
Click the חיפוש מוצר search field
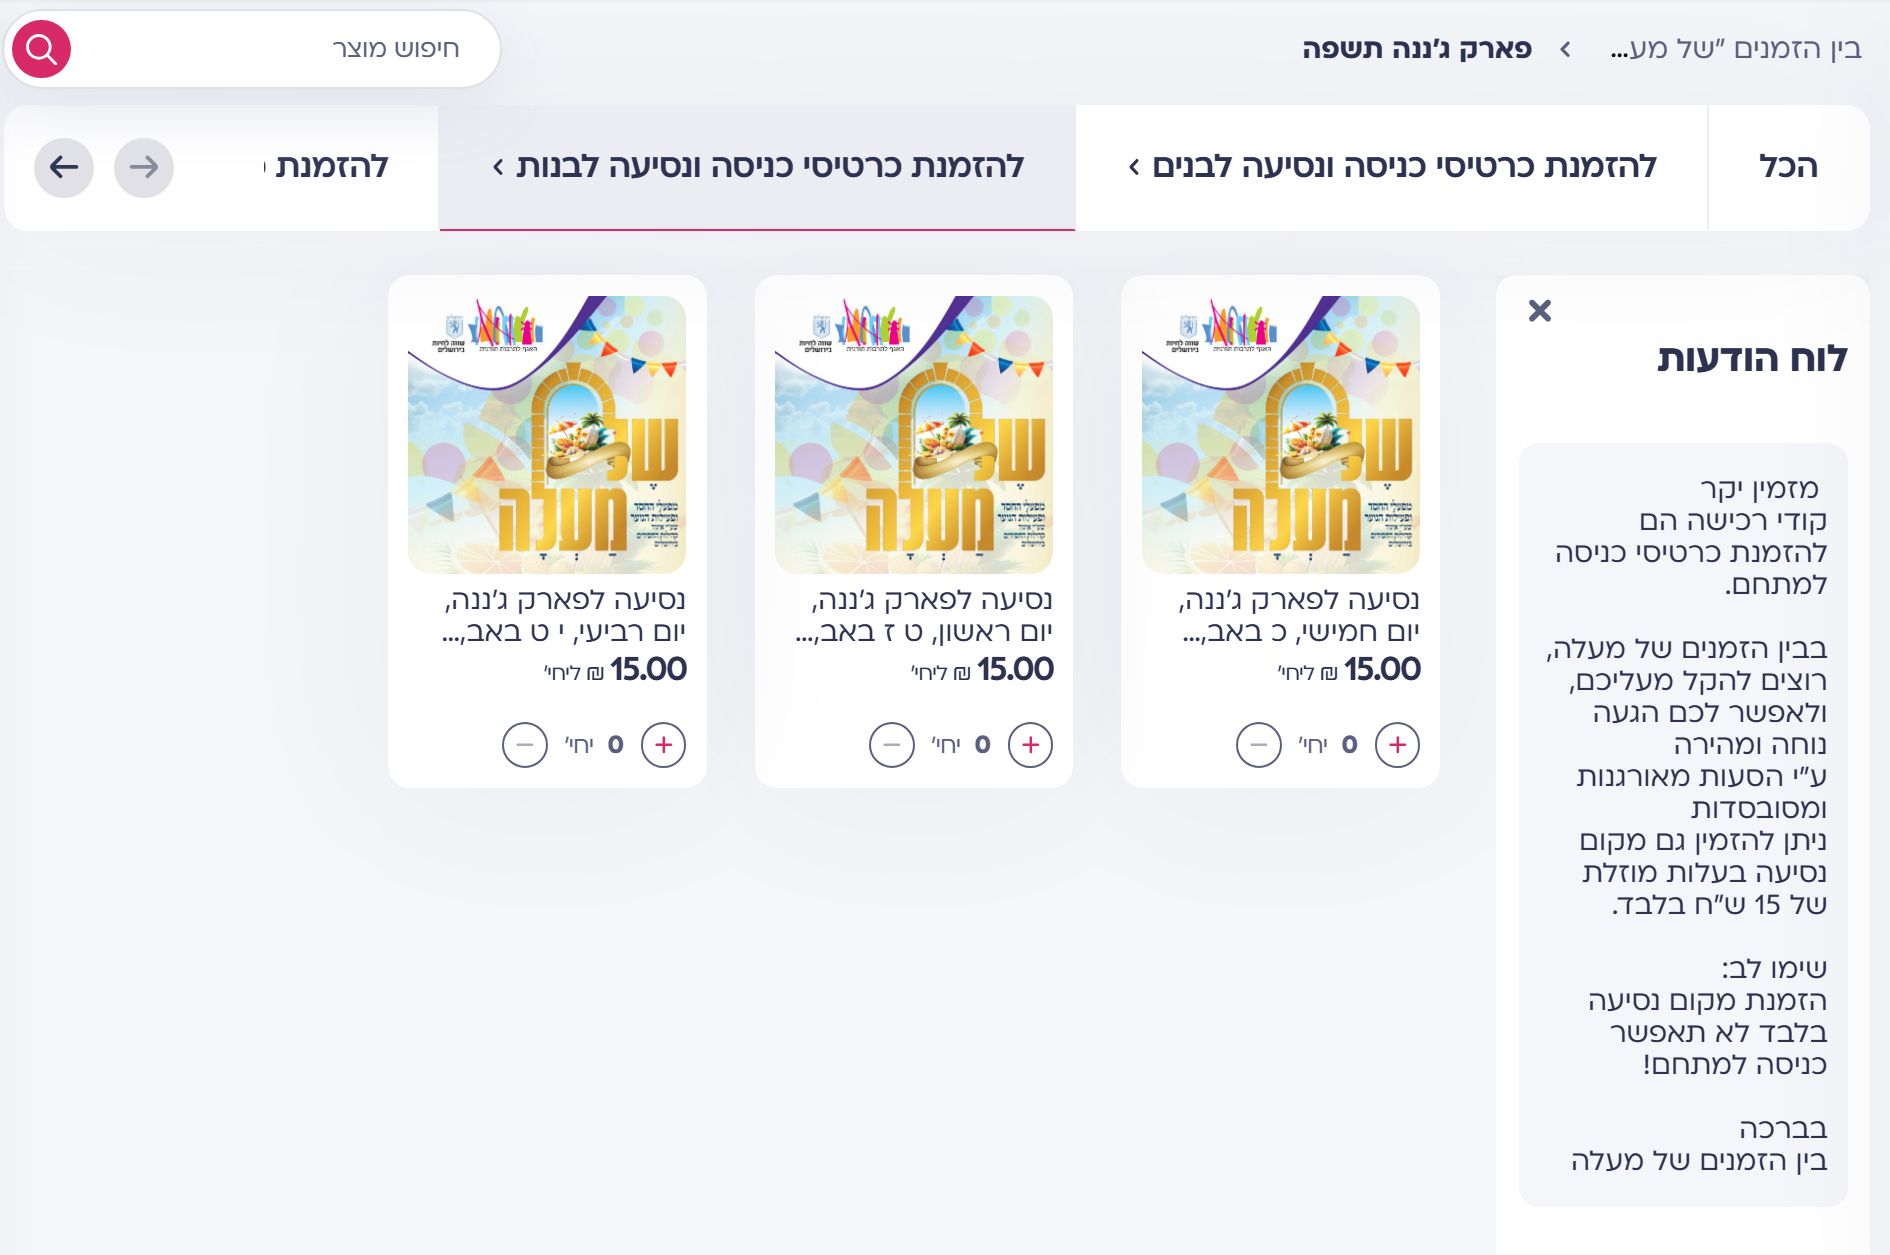click(x=270, y=49)
